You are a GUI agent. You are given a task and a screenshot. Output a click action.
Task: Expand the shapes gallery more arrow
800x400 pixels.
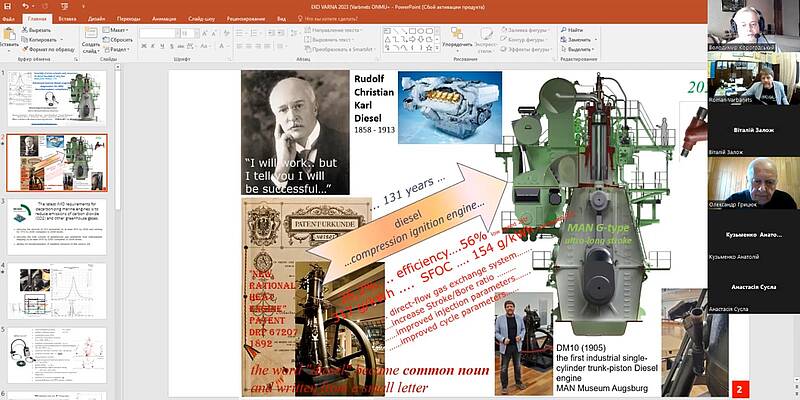(437, 48)
